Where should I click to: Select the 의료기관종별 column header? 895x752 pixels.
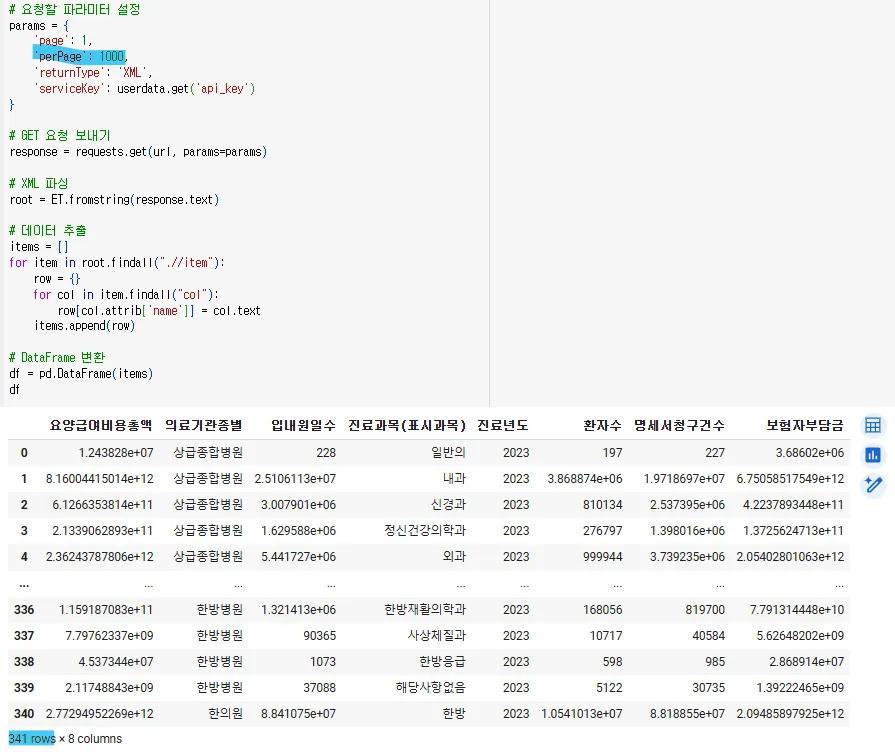tap(204, 425)
